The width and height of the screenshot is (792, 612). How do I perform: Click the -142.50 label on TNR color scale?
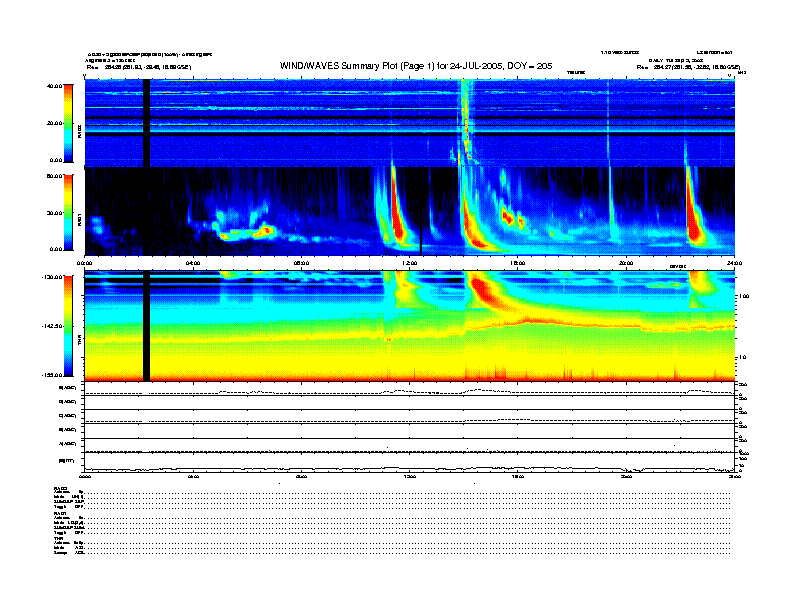click(53, 326)
